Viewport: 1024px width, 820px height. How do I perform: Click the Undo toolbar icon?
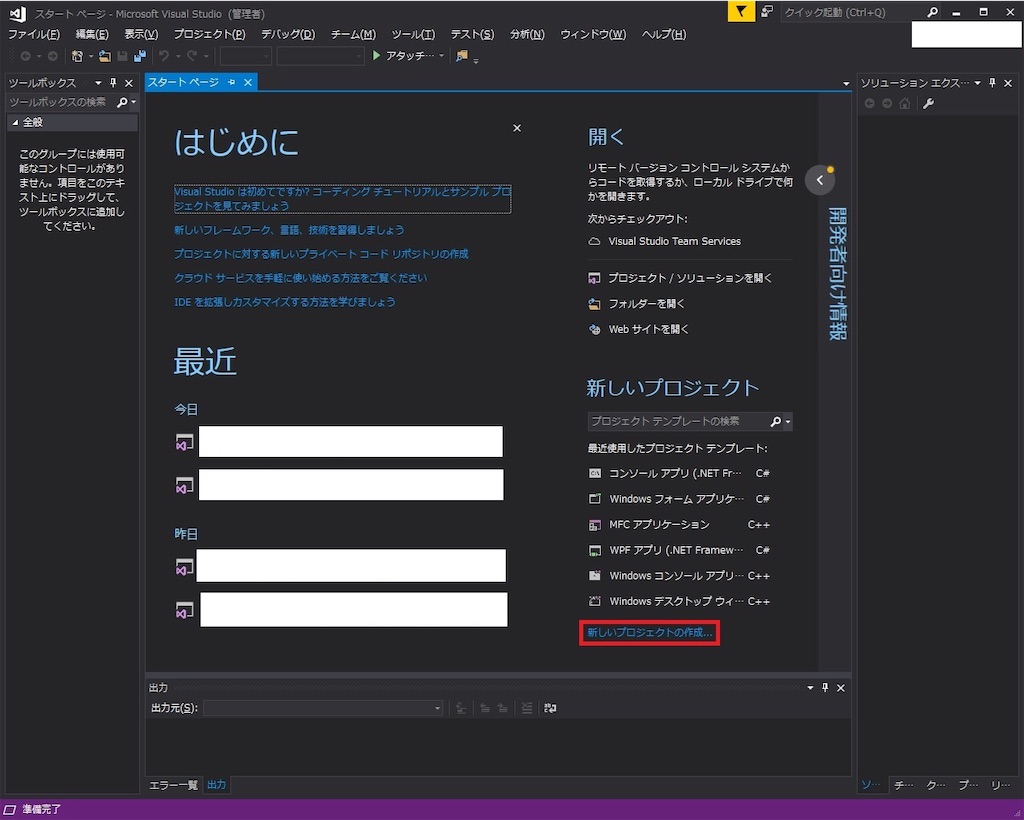point(164,56)
